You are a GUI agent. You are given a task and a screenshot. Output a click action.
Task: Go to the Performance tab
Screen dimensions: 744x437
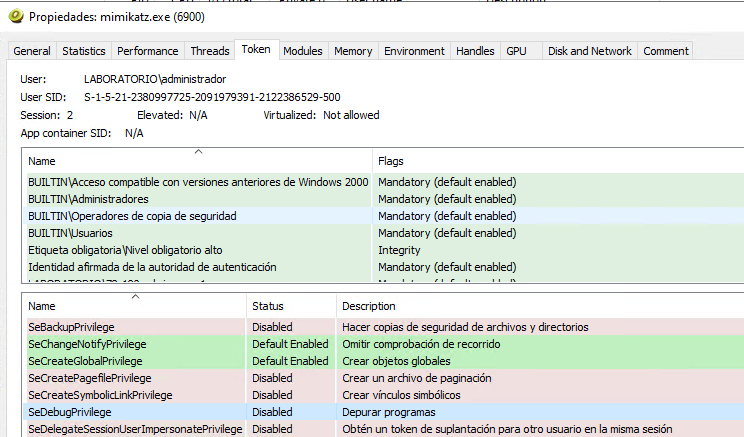pyautogui.click(x=148, y=51)
